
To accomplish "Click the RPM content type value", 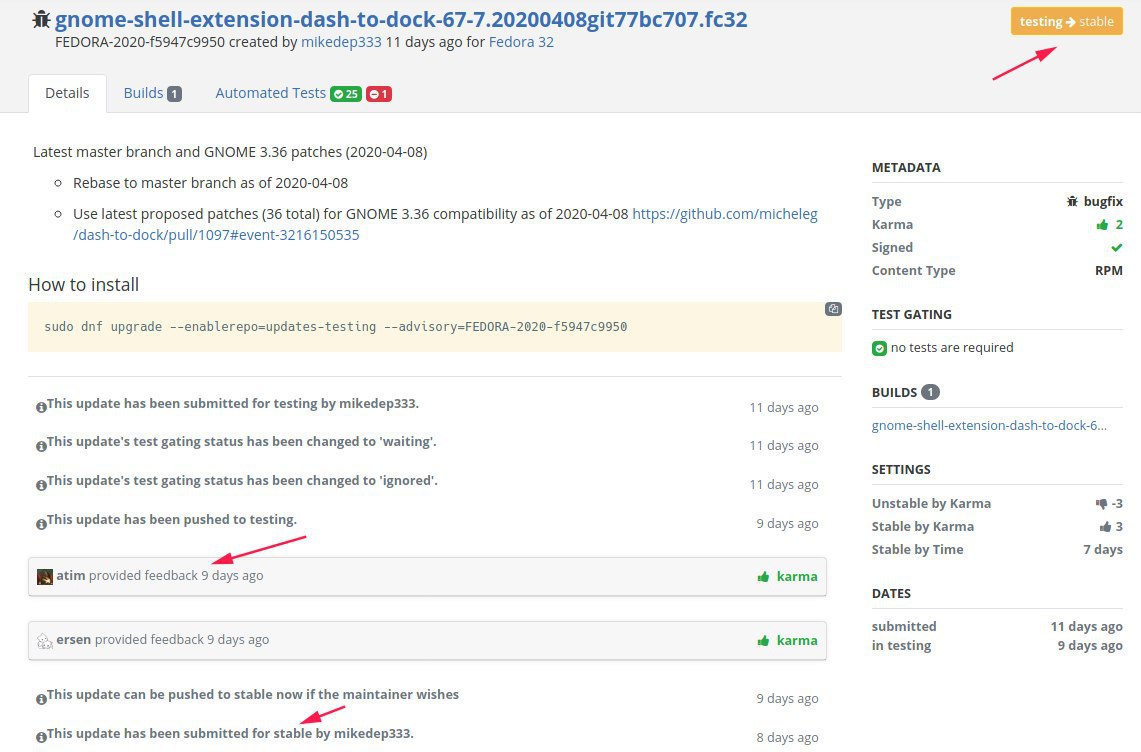I will pos(1108,270).
